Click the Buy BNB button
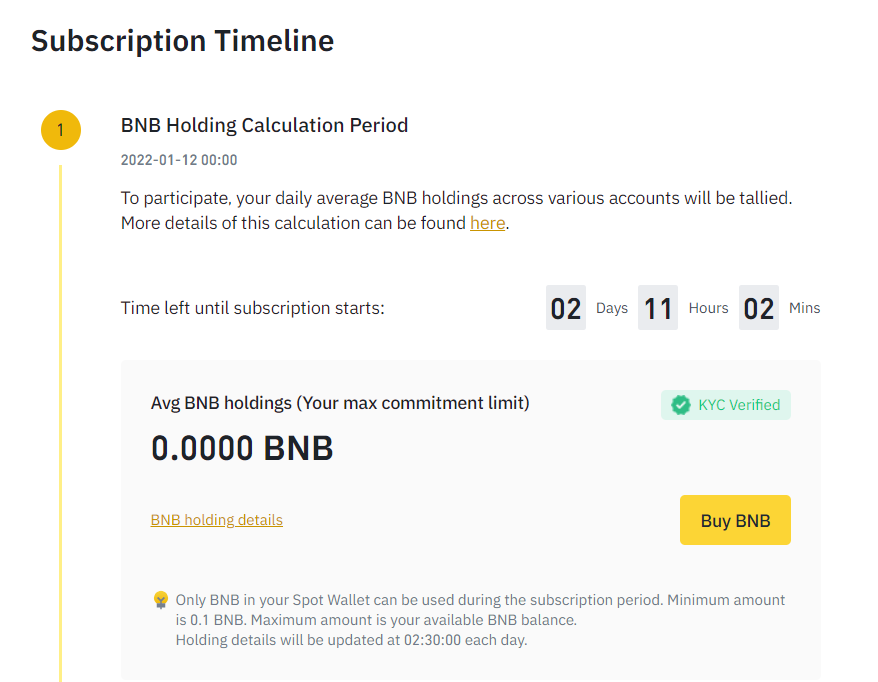878x682 pixels. click(735, 520)
